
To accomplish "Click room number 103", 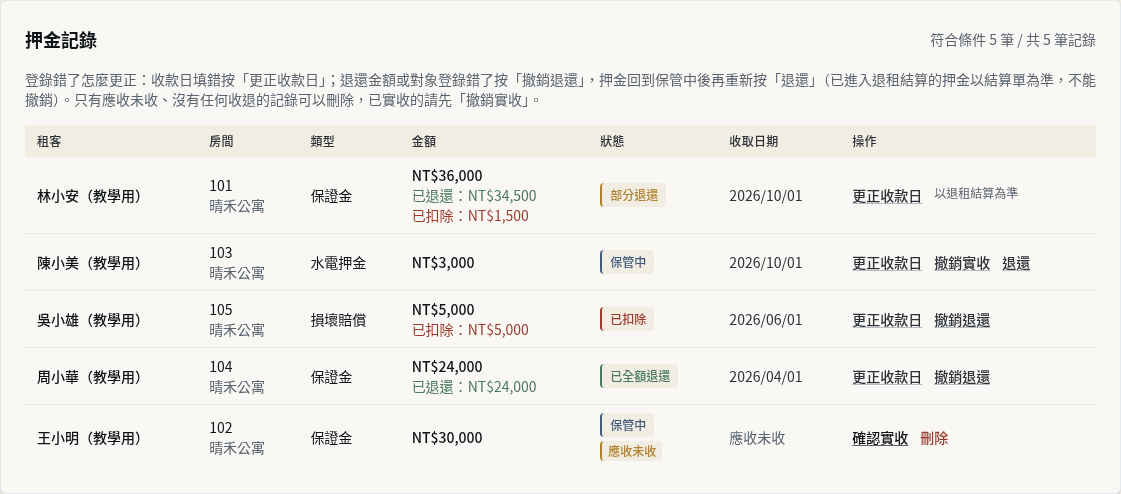I will (x=221, y=253).
